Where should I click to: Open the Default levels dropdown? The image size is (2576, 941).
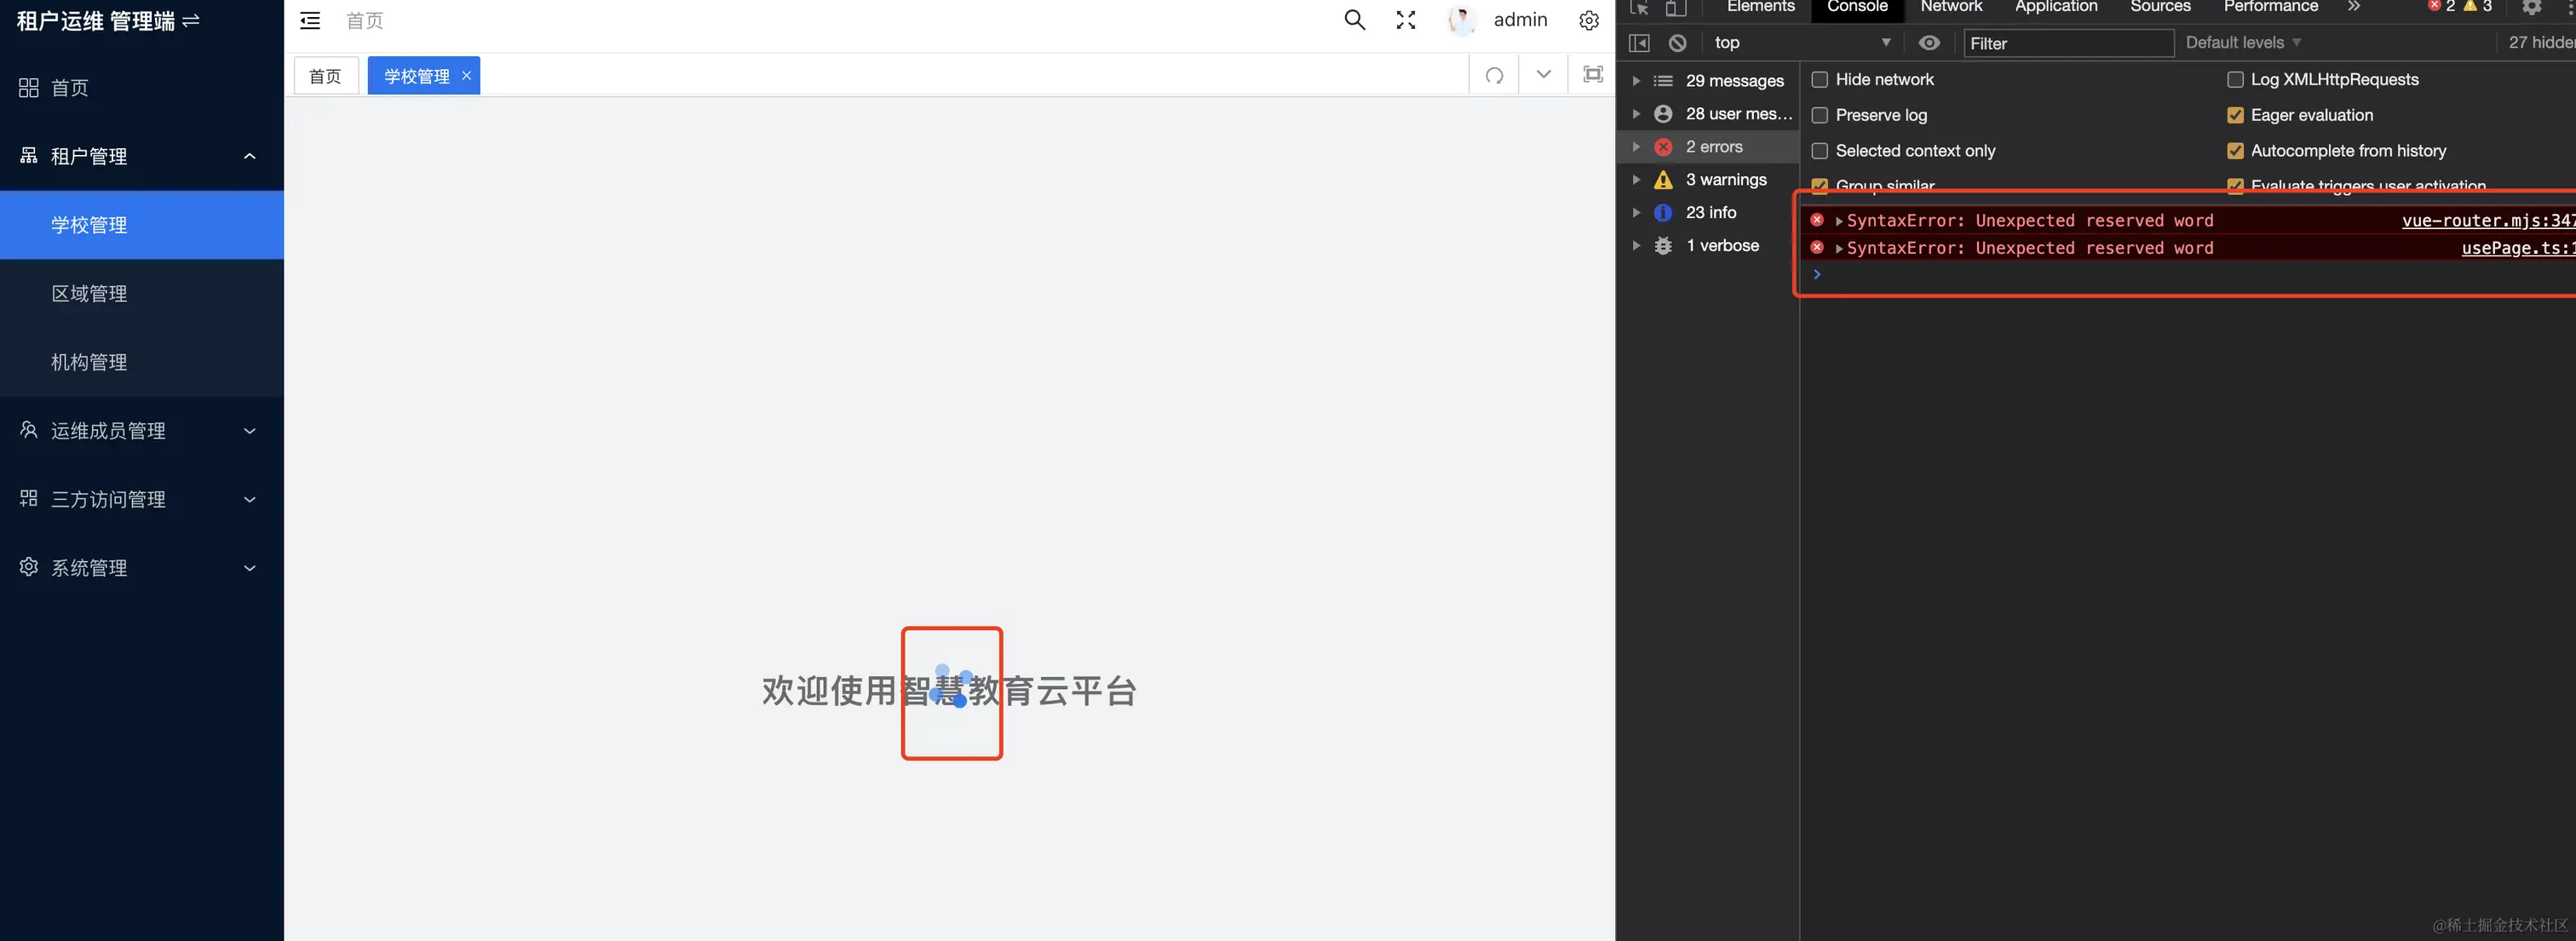pyautogui.click(x=2242, y=43)
